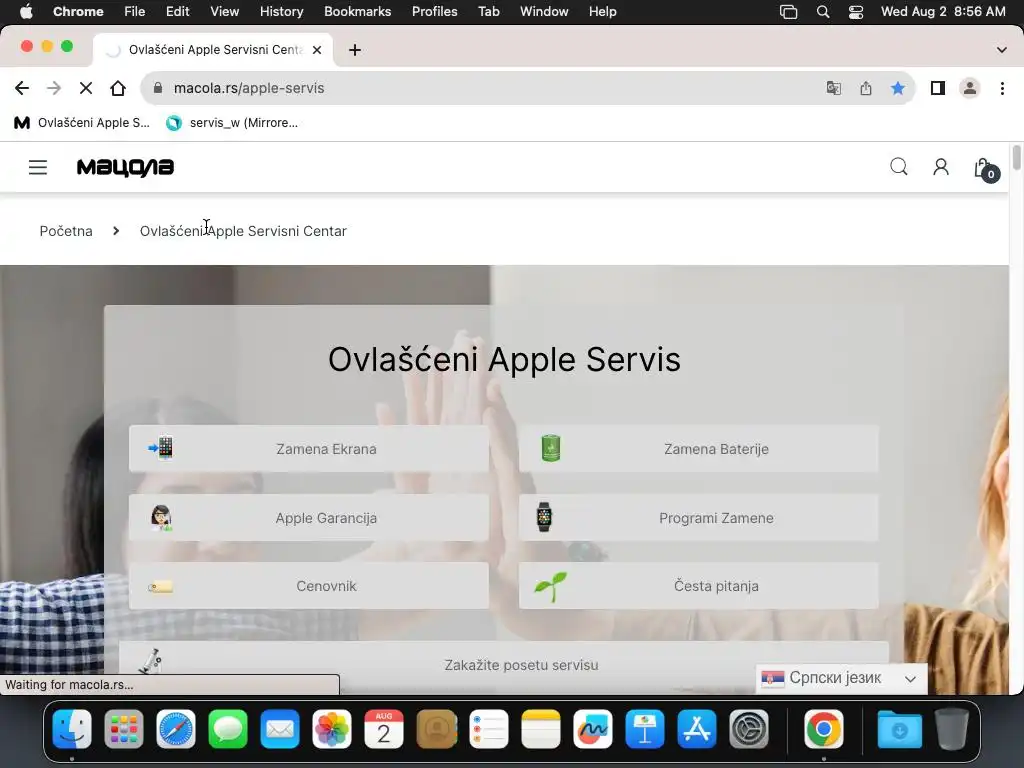Screen dimensions: 1024x768
Task: Open the Chrome profile avatar
Action: coord(970,88)
